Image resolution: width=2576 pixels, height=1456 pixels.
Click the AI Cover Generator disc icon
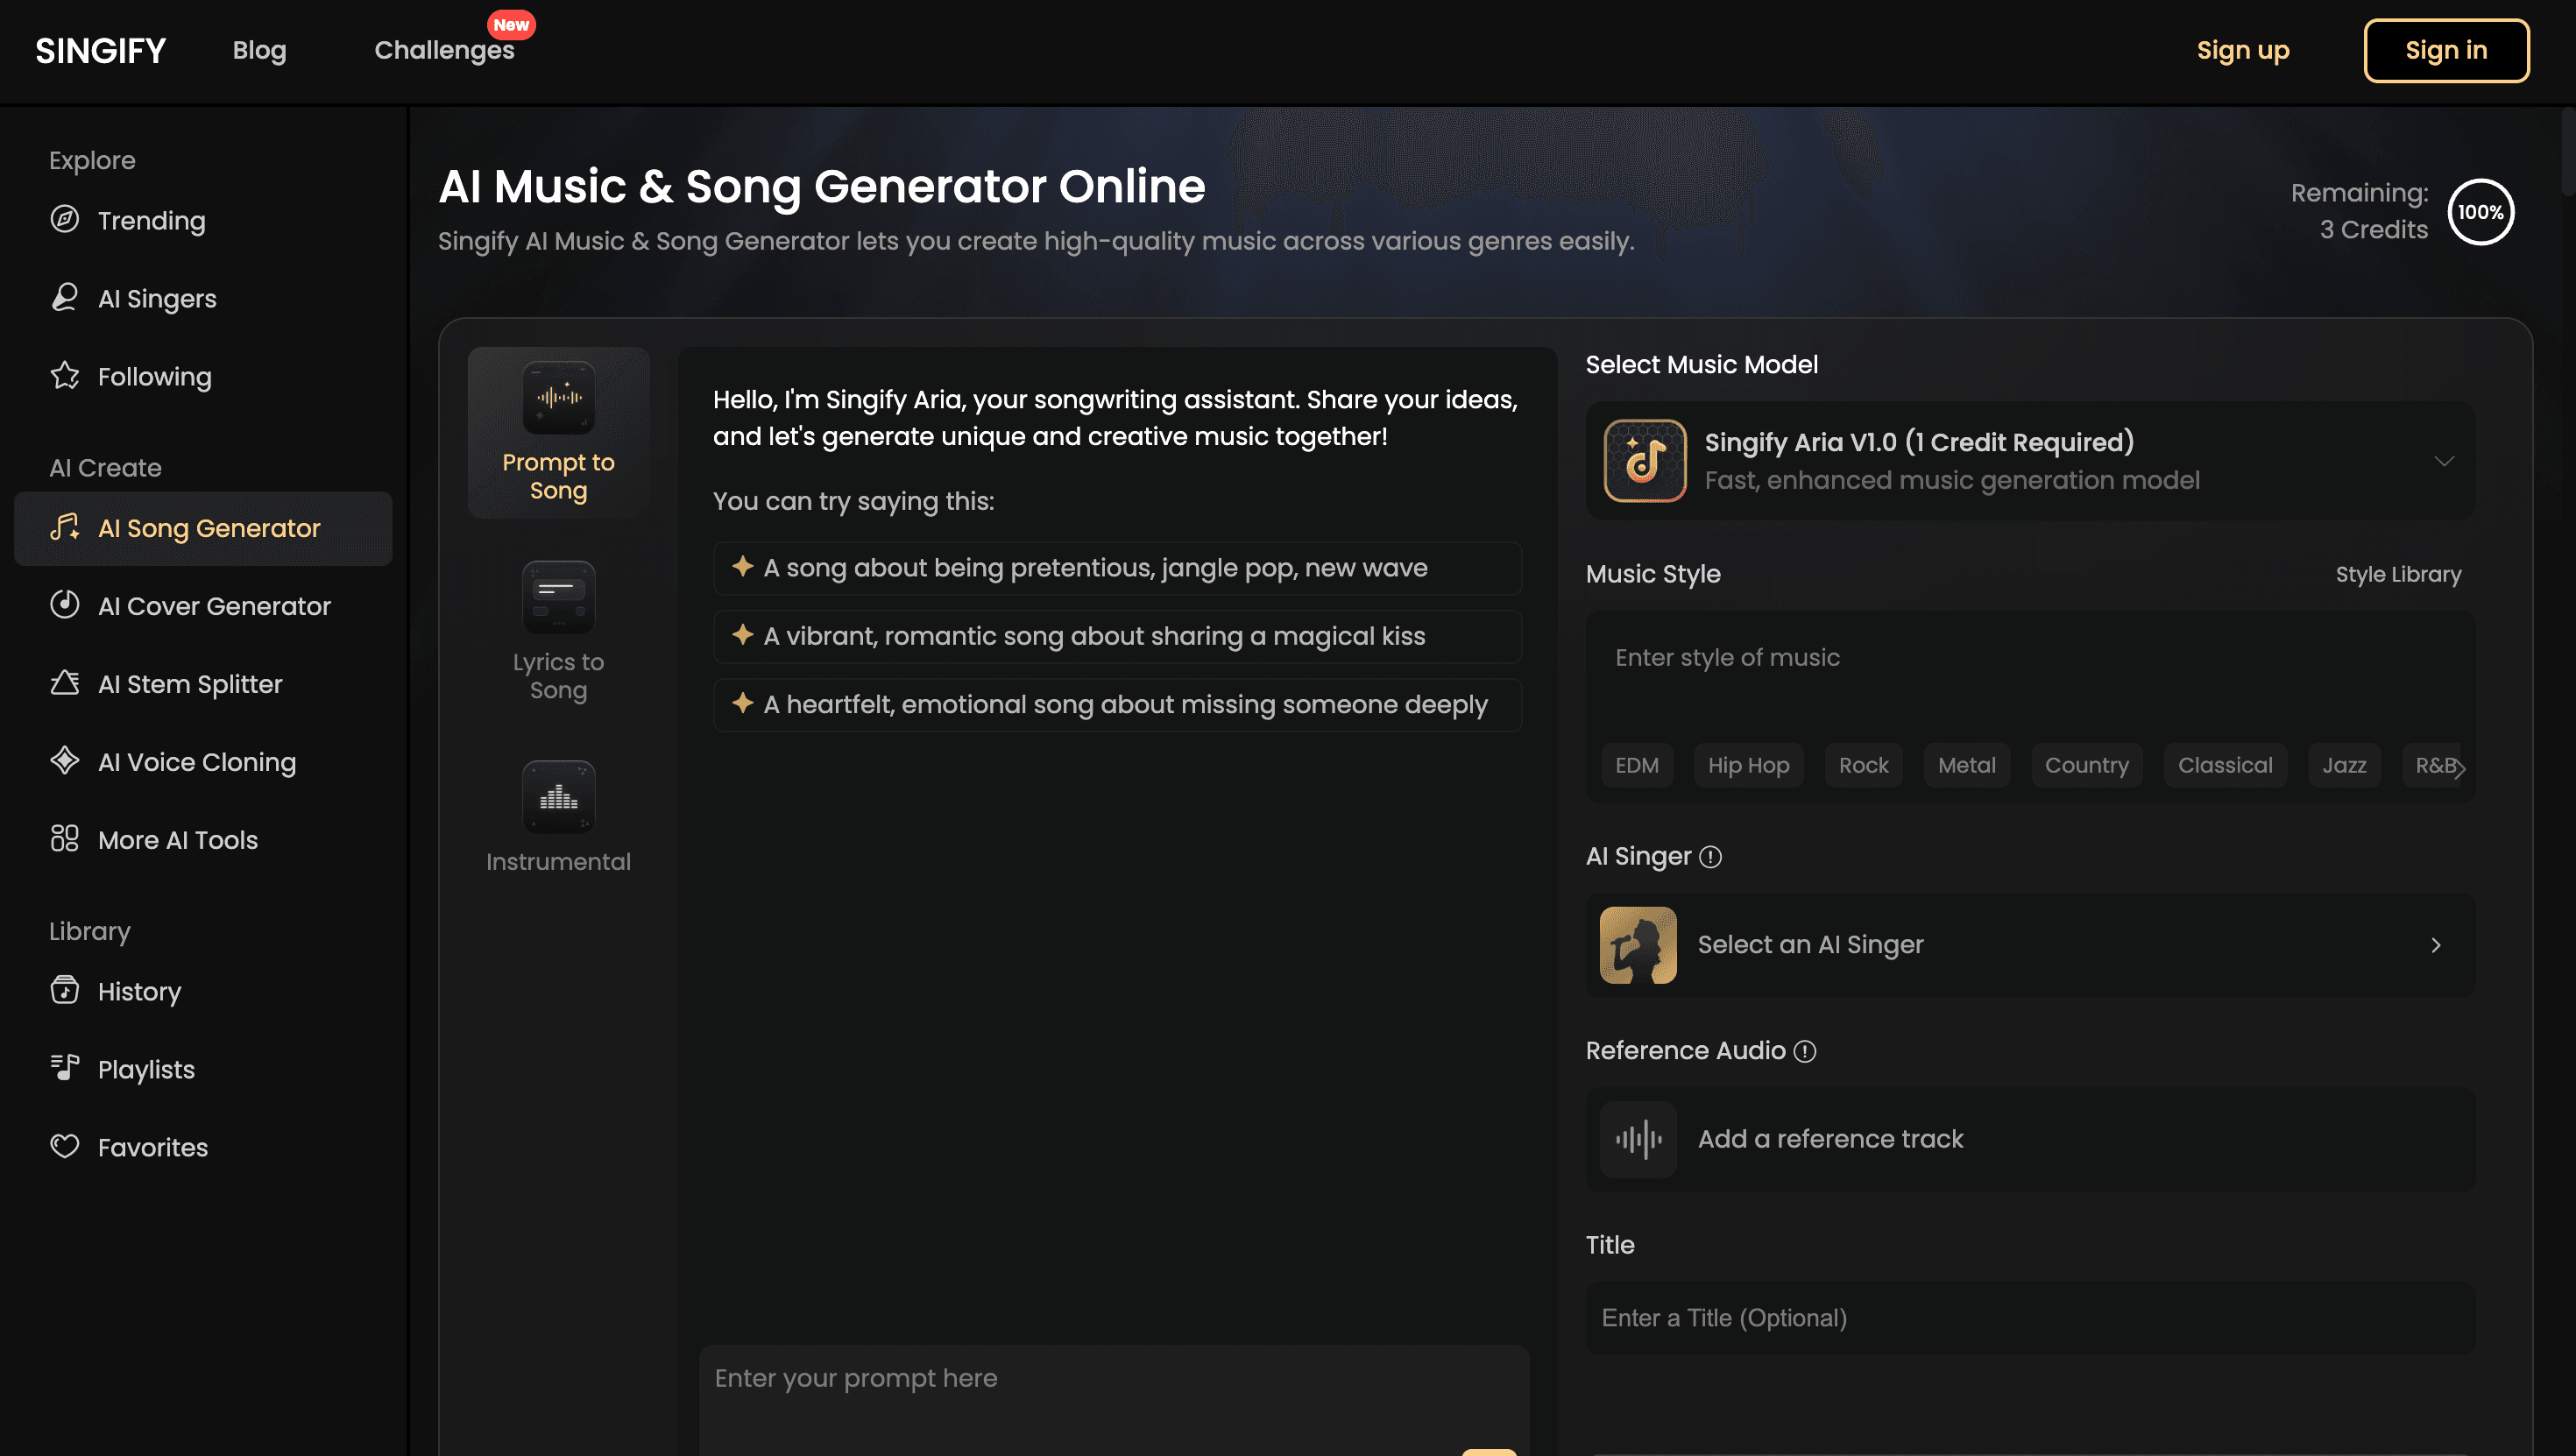pos(65,605)
